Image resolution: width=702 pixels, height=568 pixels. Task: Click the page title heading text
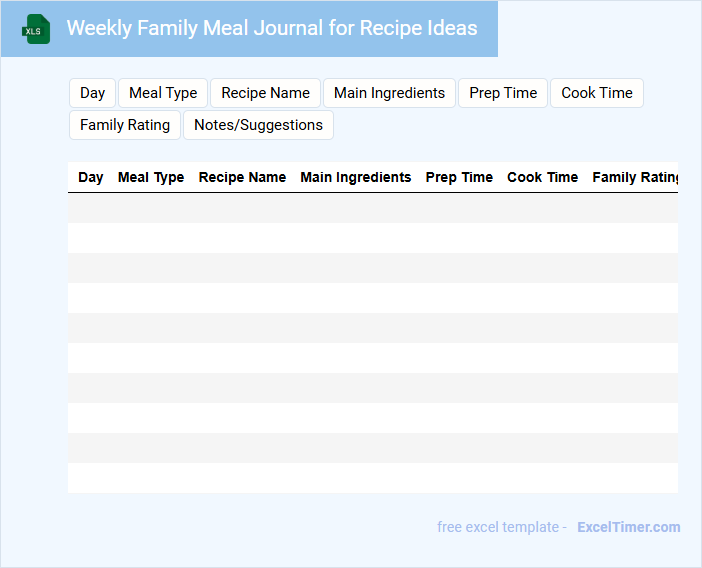click(272, 28)
